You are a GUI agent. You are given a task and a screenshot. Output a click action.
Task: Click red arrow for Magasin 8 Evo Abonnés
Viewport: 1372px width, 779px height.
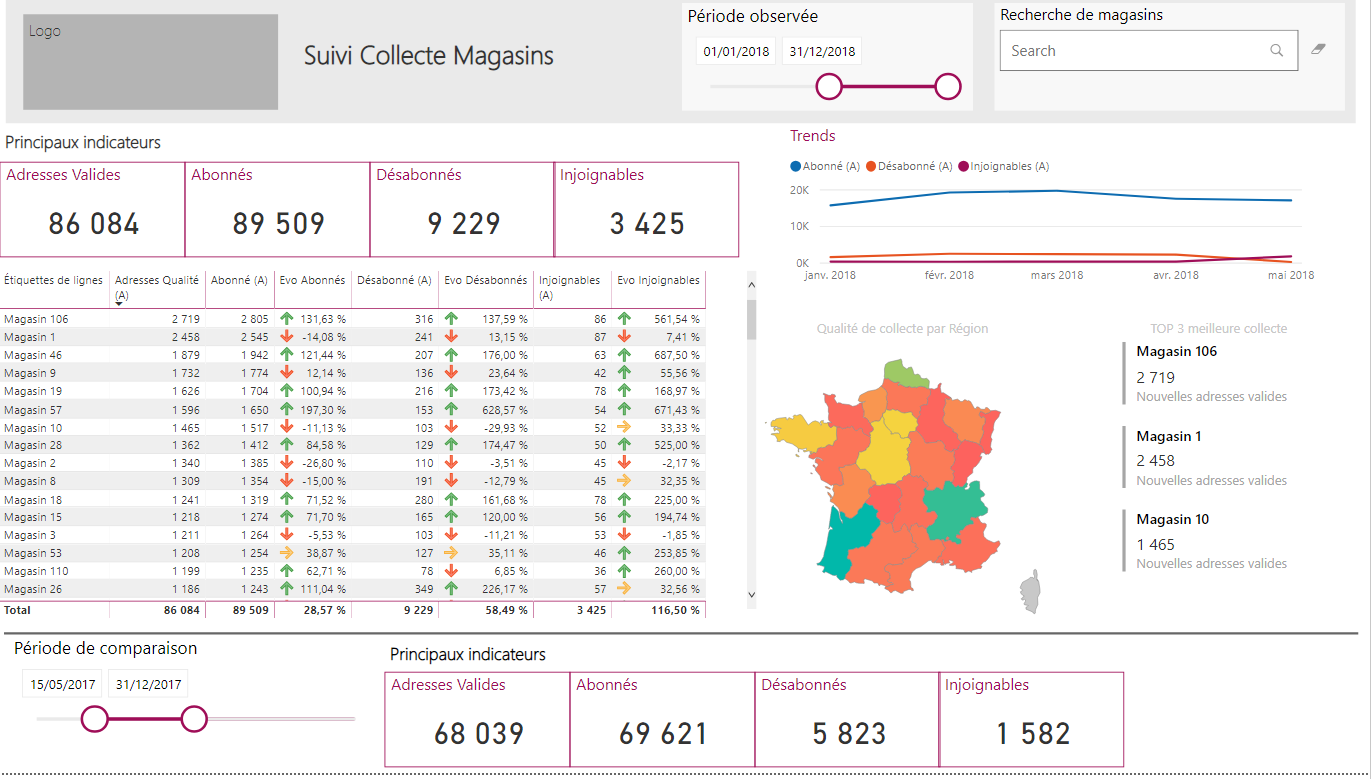pyautogui.click(x=287, y=481)
